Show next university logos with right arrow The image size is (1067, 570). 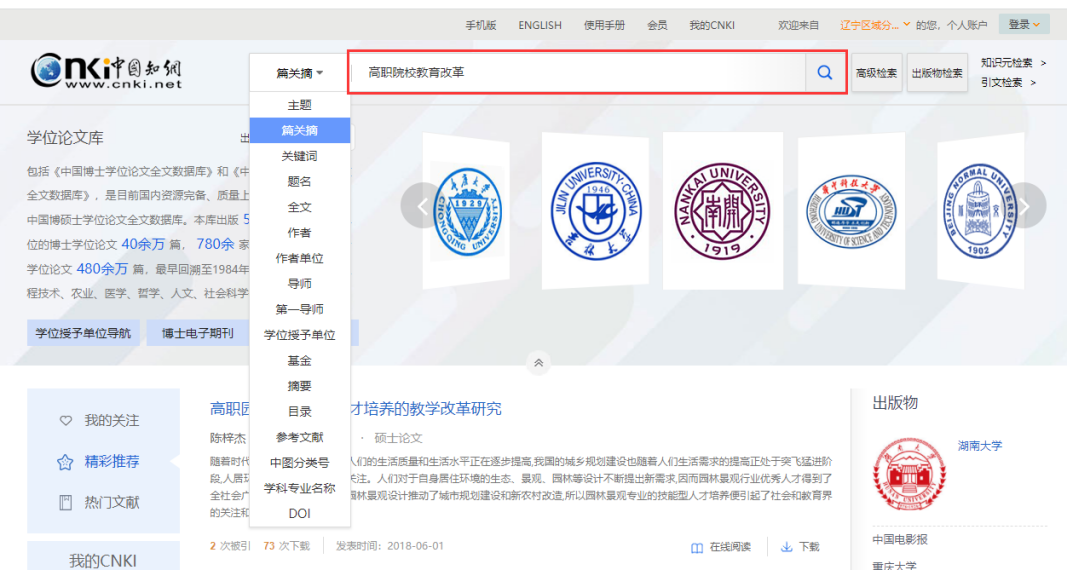click(1023, 205)
